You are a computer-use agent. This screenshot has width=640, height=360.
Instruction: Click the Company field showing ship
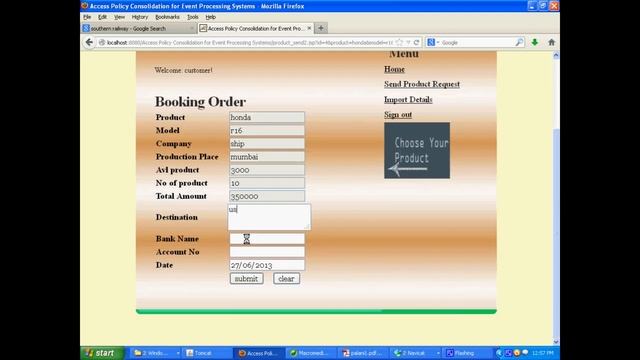(x=267, y=144)
